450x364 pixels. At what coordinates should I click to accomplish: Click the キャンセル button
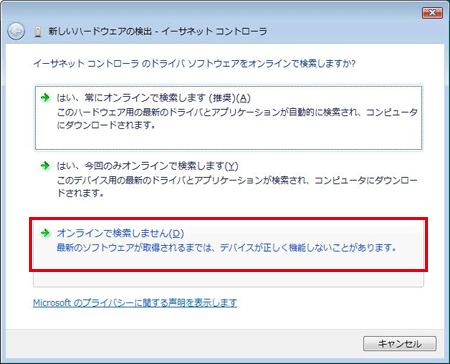(x=400, y=344)
